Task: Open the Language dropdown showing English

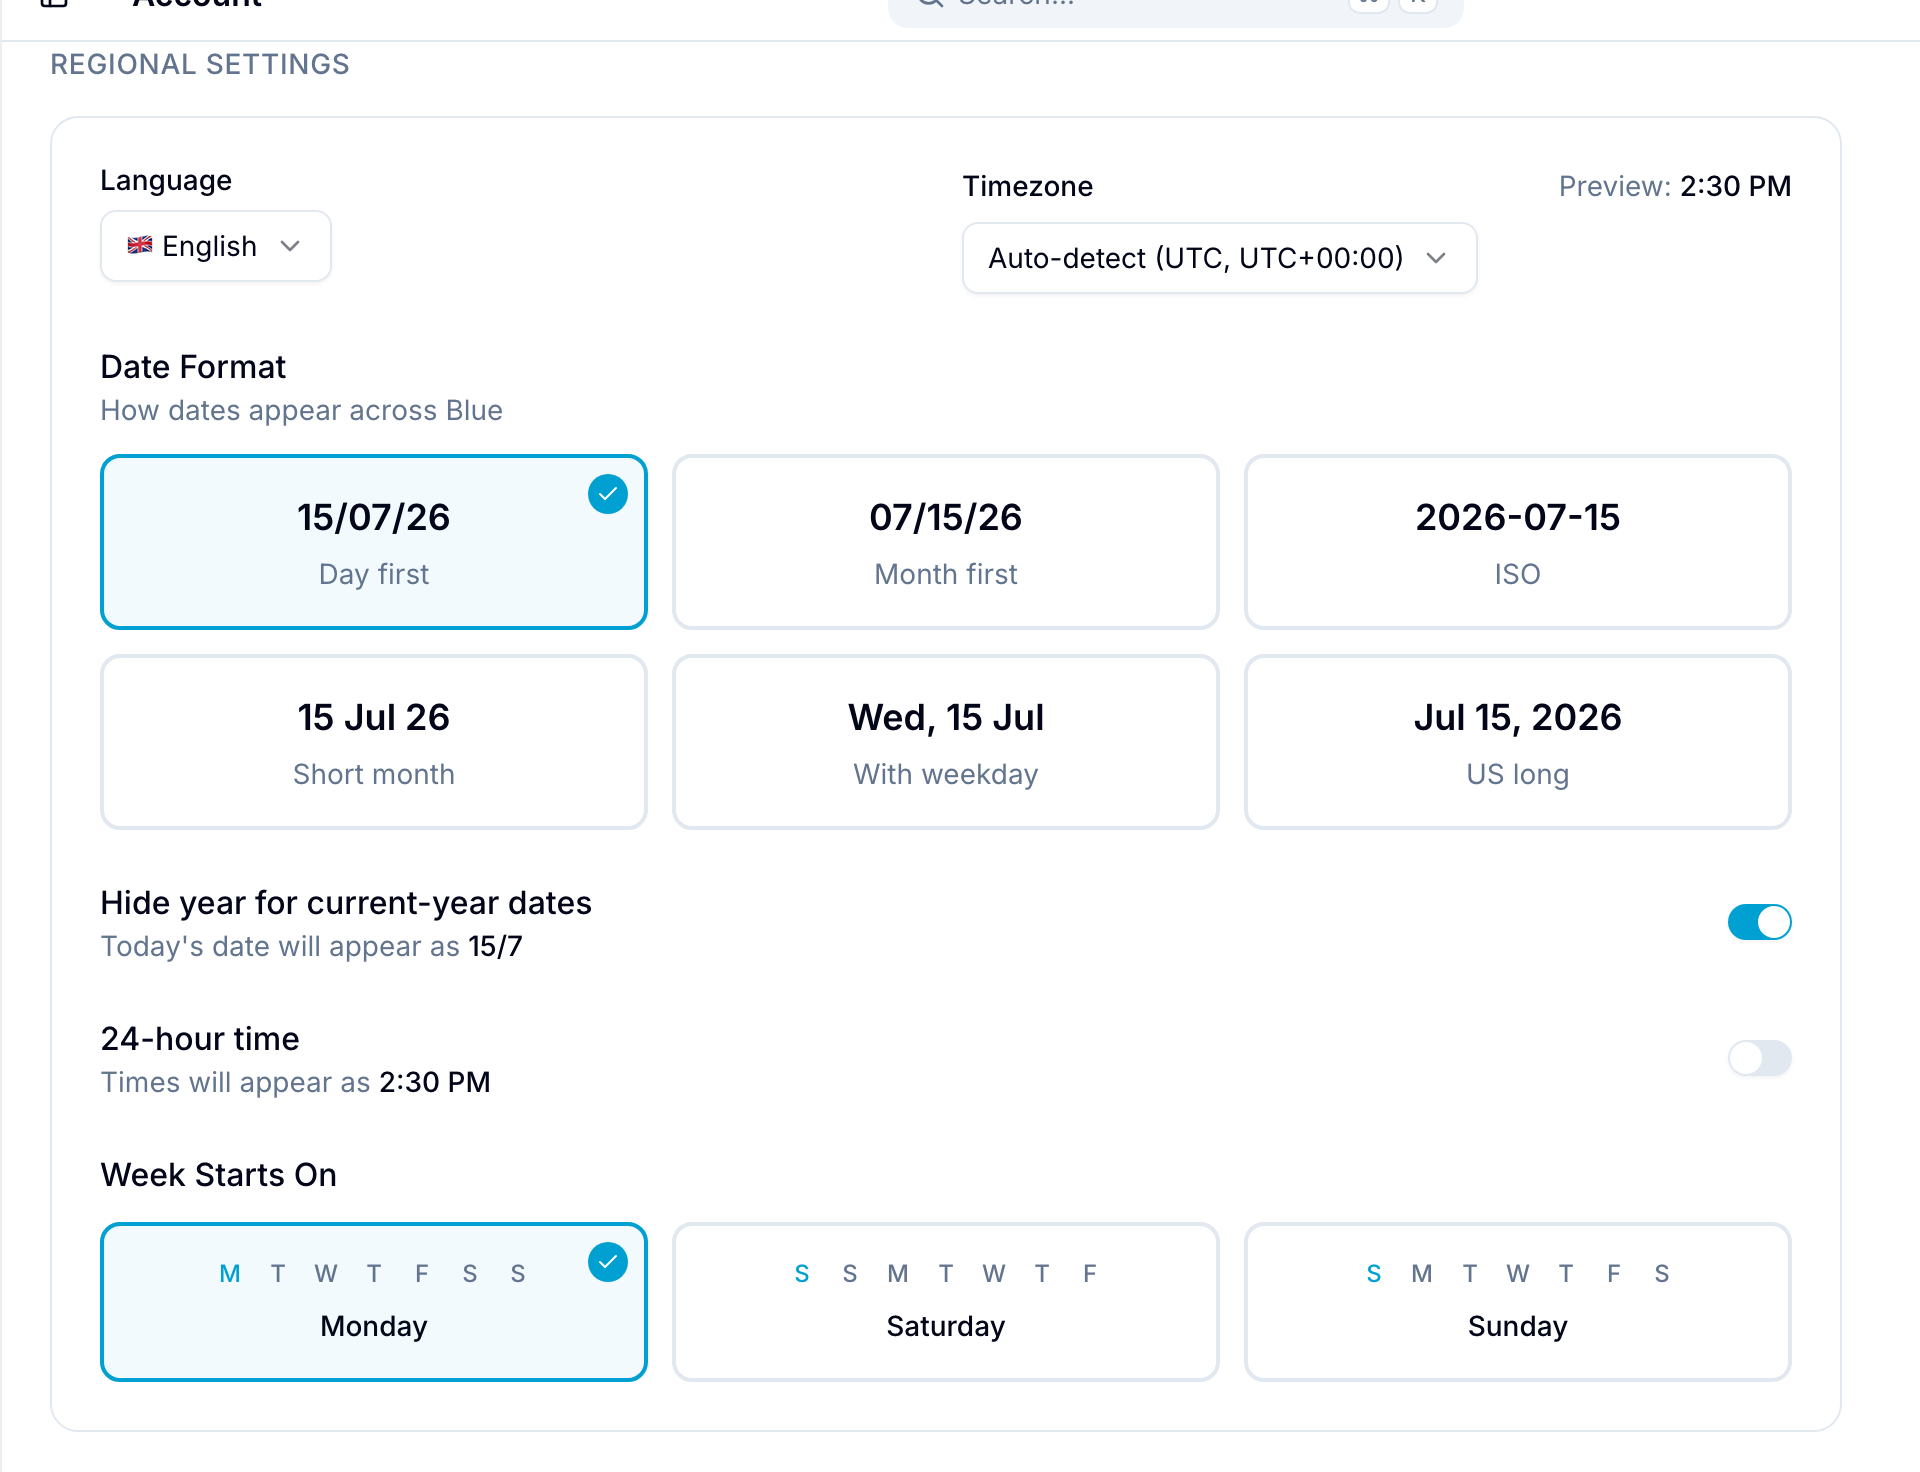Action: tap(215, 246)
